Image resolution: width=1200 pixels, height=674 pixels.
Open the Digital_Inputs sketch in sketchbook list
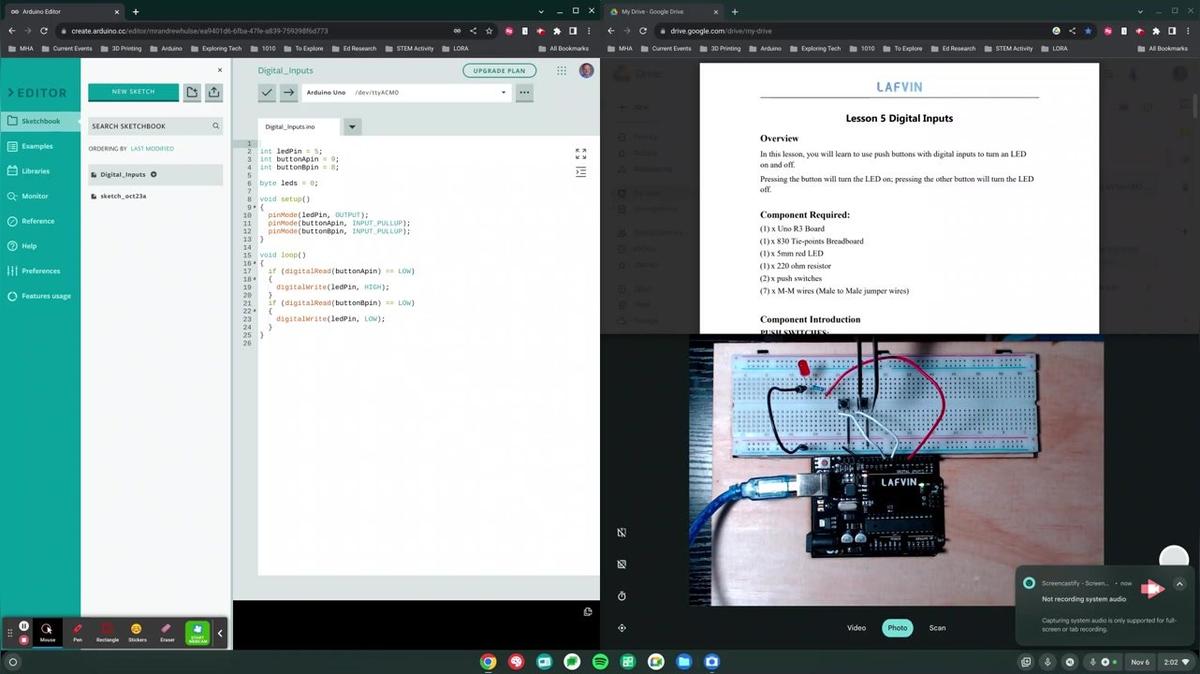(x=155, y=174)
